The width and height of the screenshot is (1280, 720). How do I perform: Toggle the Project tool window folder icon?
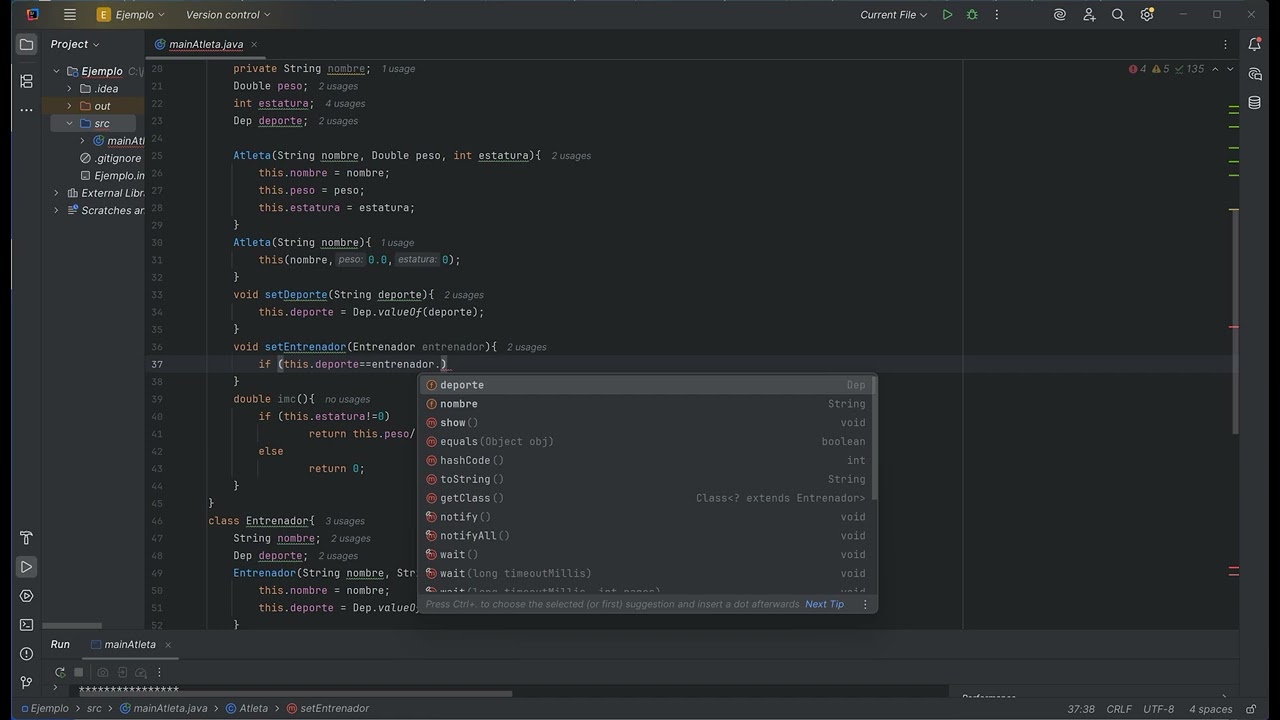click(26, 44)
